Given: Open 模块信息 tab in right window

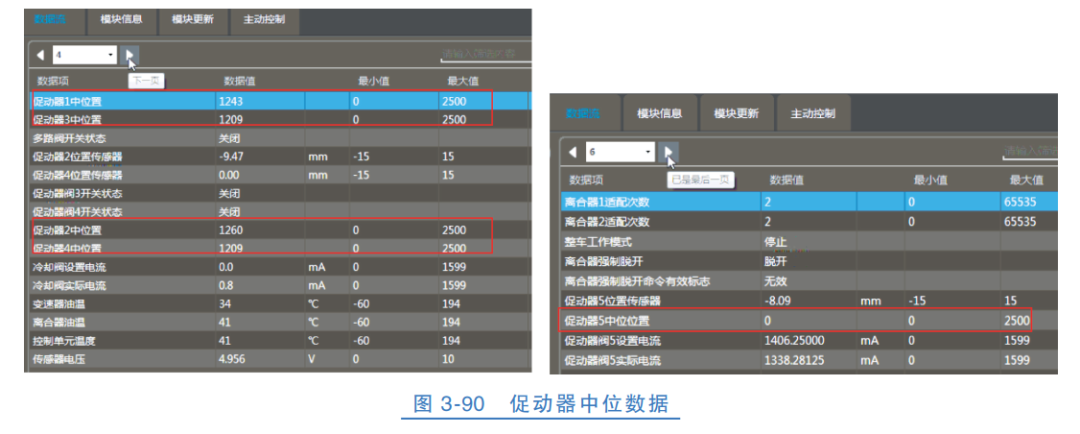Looking at the screenshot, I should coord(659,114).
